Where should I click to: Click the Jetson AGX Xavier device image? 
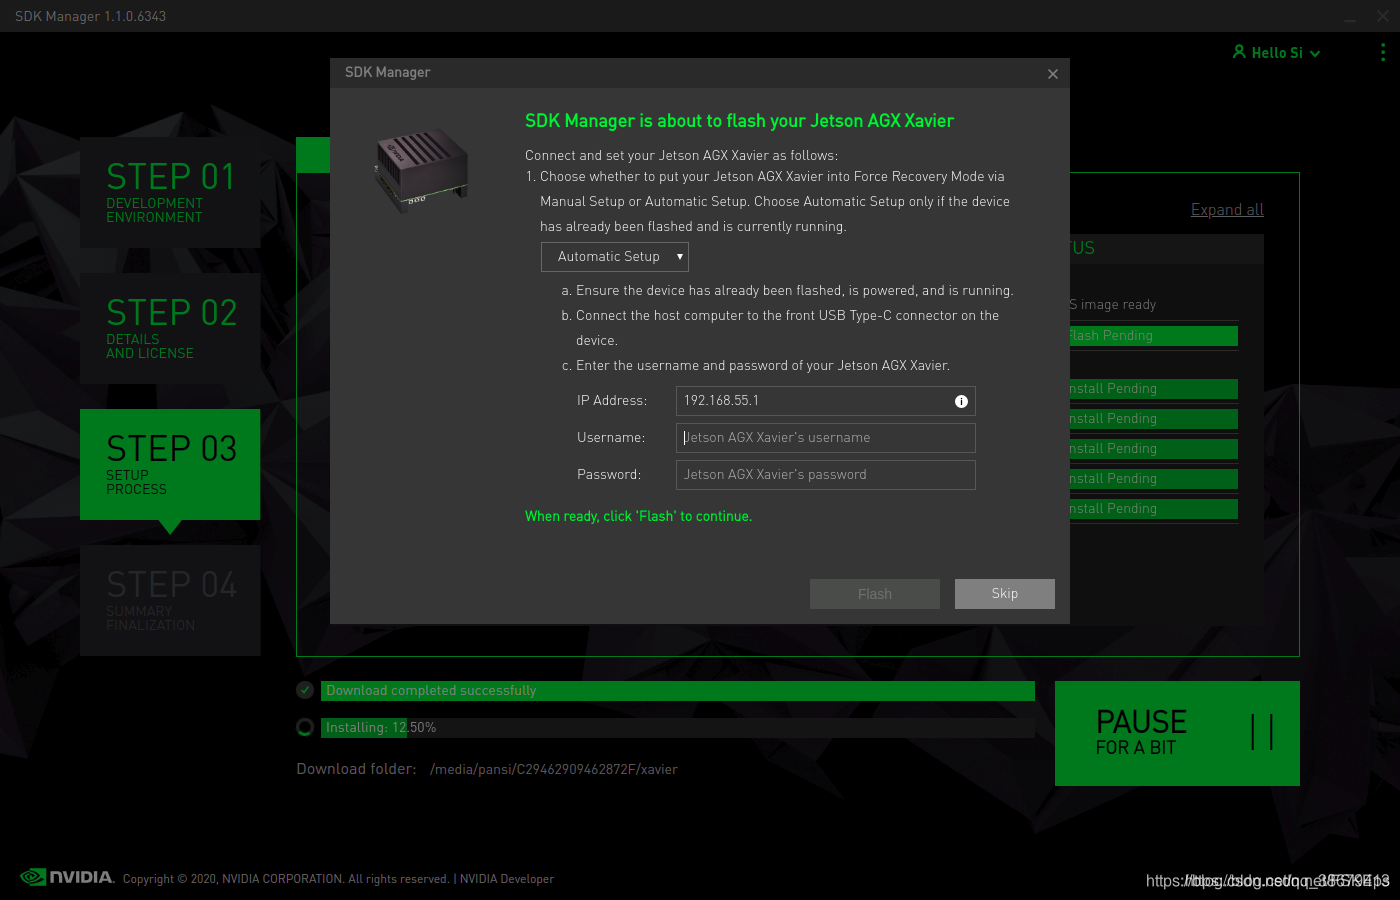point(421,171)
